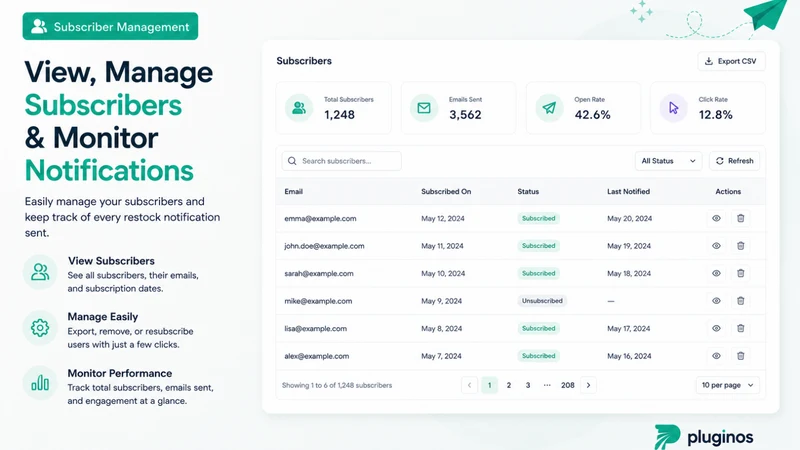Delete subscriber lisa@example.com
The image size is (800, 450).
pos(740,329)
